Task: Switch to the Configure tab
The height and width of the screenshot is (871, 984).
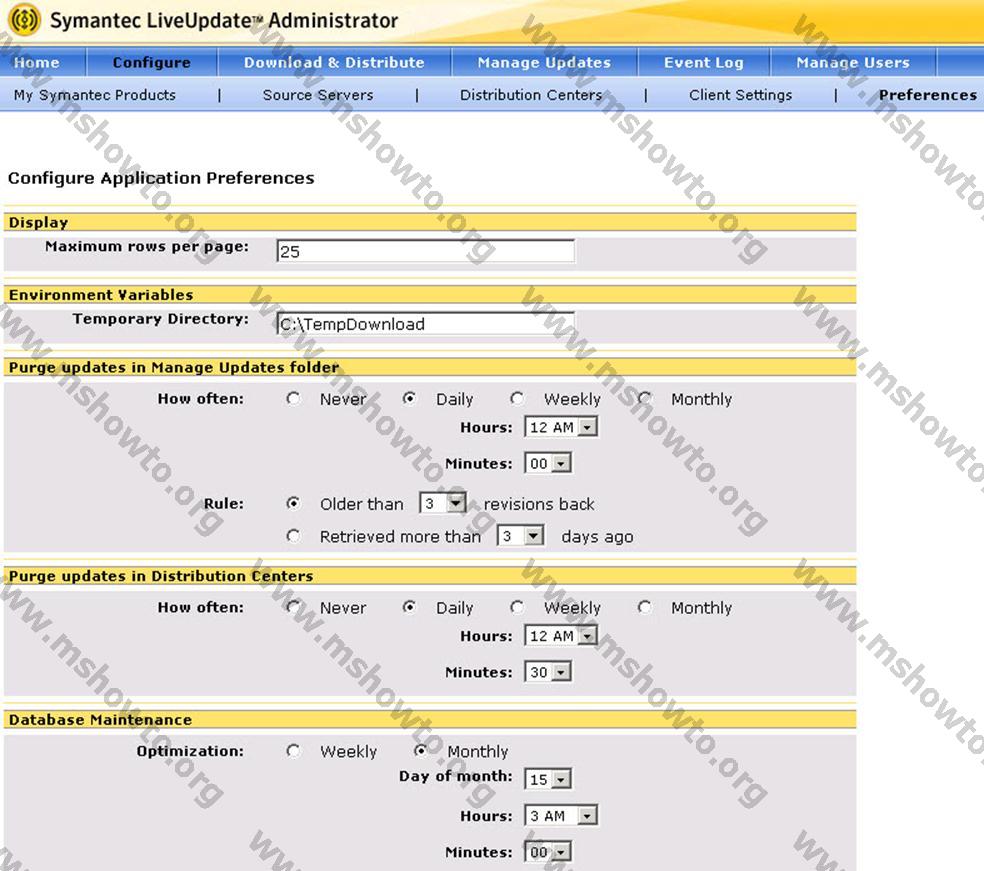Action: point(151,62)
